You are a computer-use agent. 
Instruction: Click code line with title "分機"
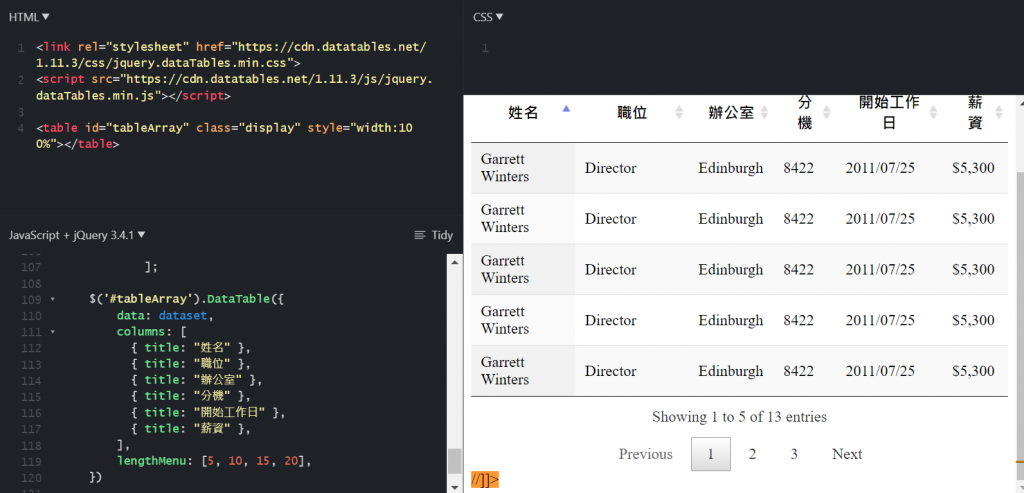click(191, 396)
